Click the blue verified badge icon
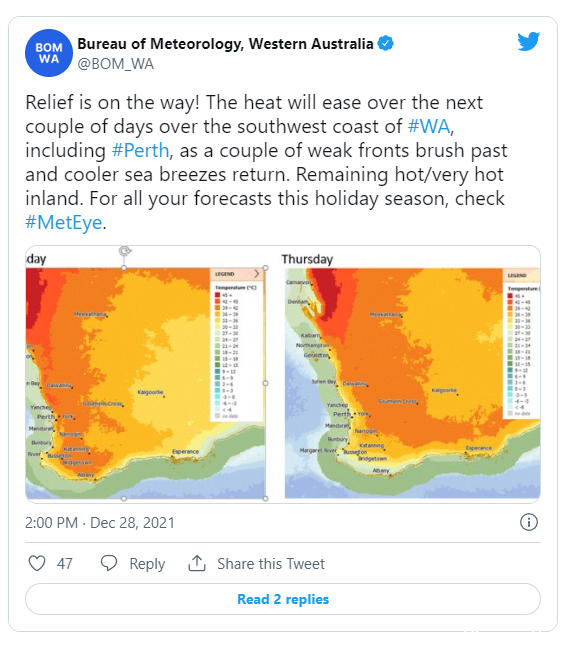The width and height of the screenshot is (573, 650). 386,44
